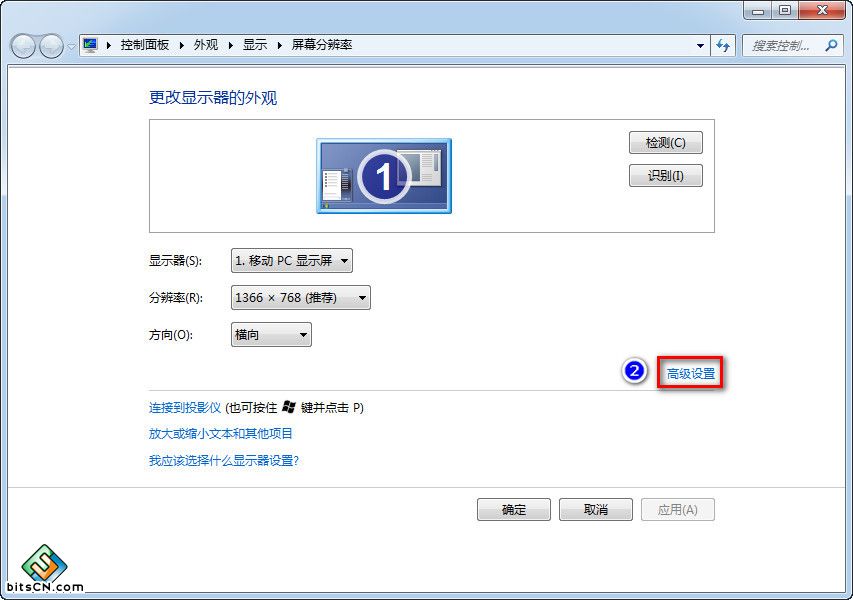
Task: Open 放大或缩小文本和其他项目 link
Action: (x=221, y=434)
